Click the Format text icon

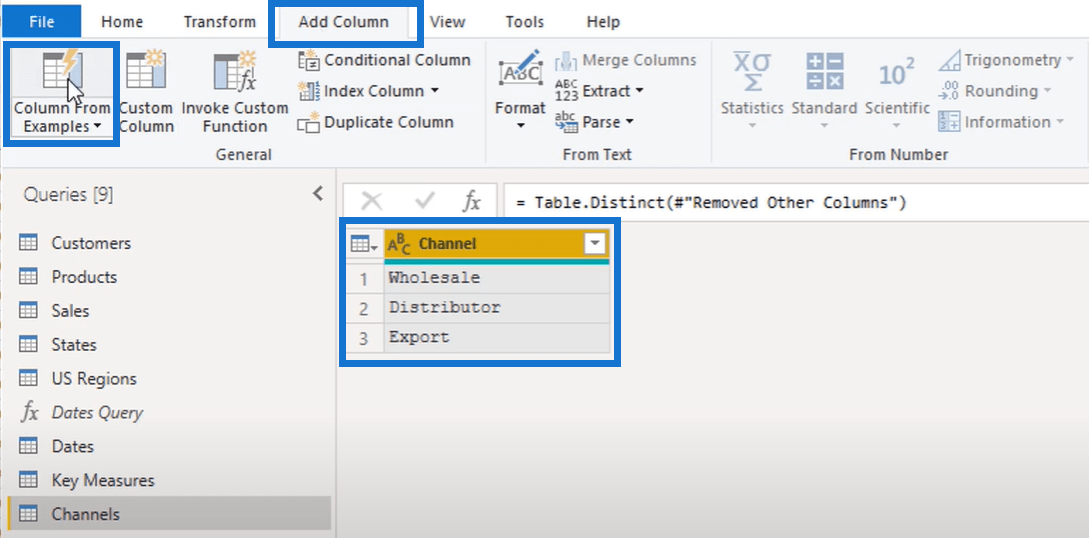[x=520, y=69]
